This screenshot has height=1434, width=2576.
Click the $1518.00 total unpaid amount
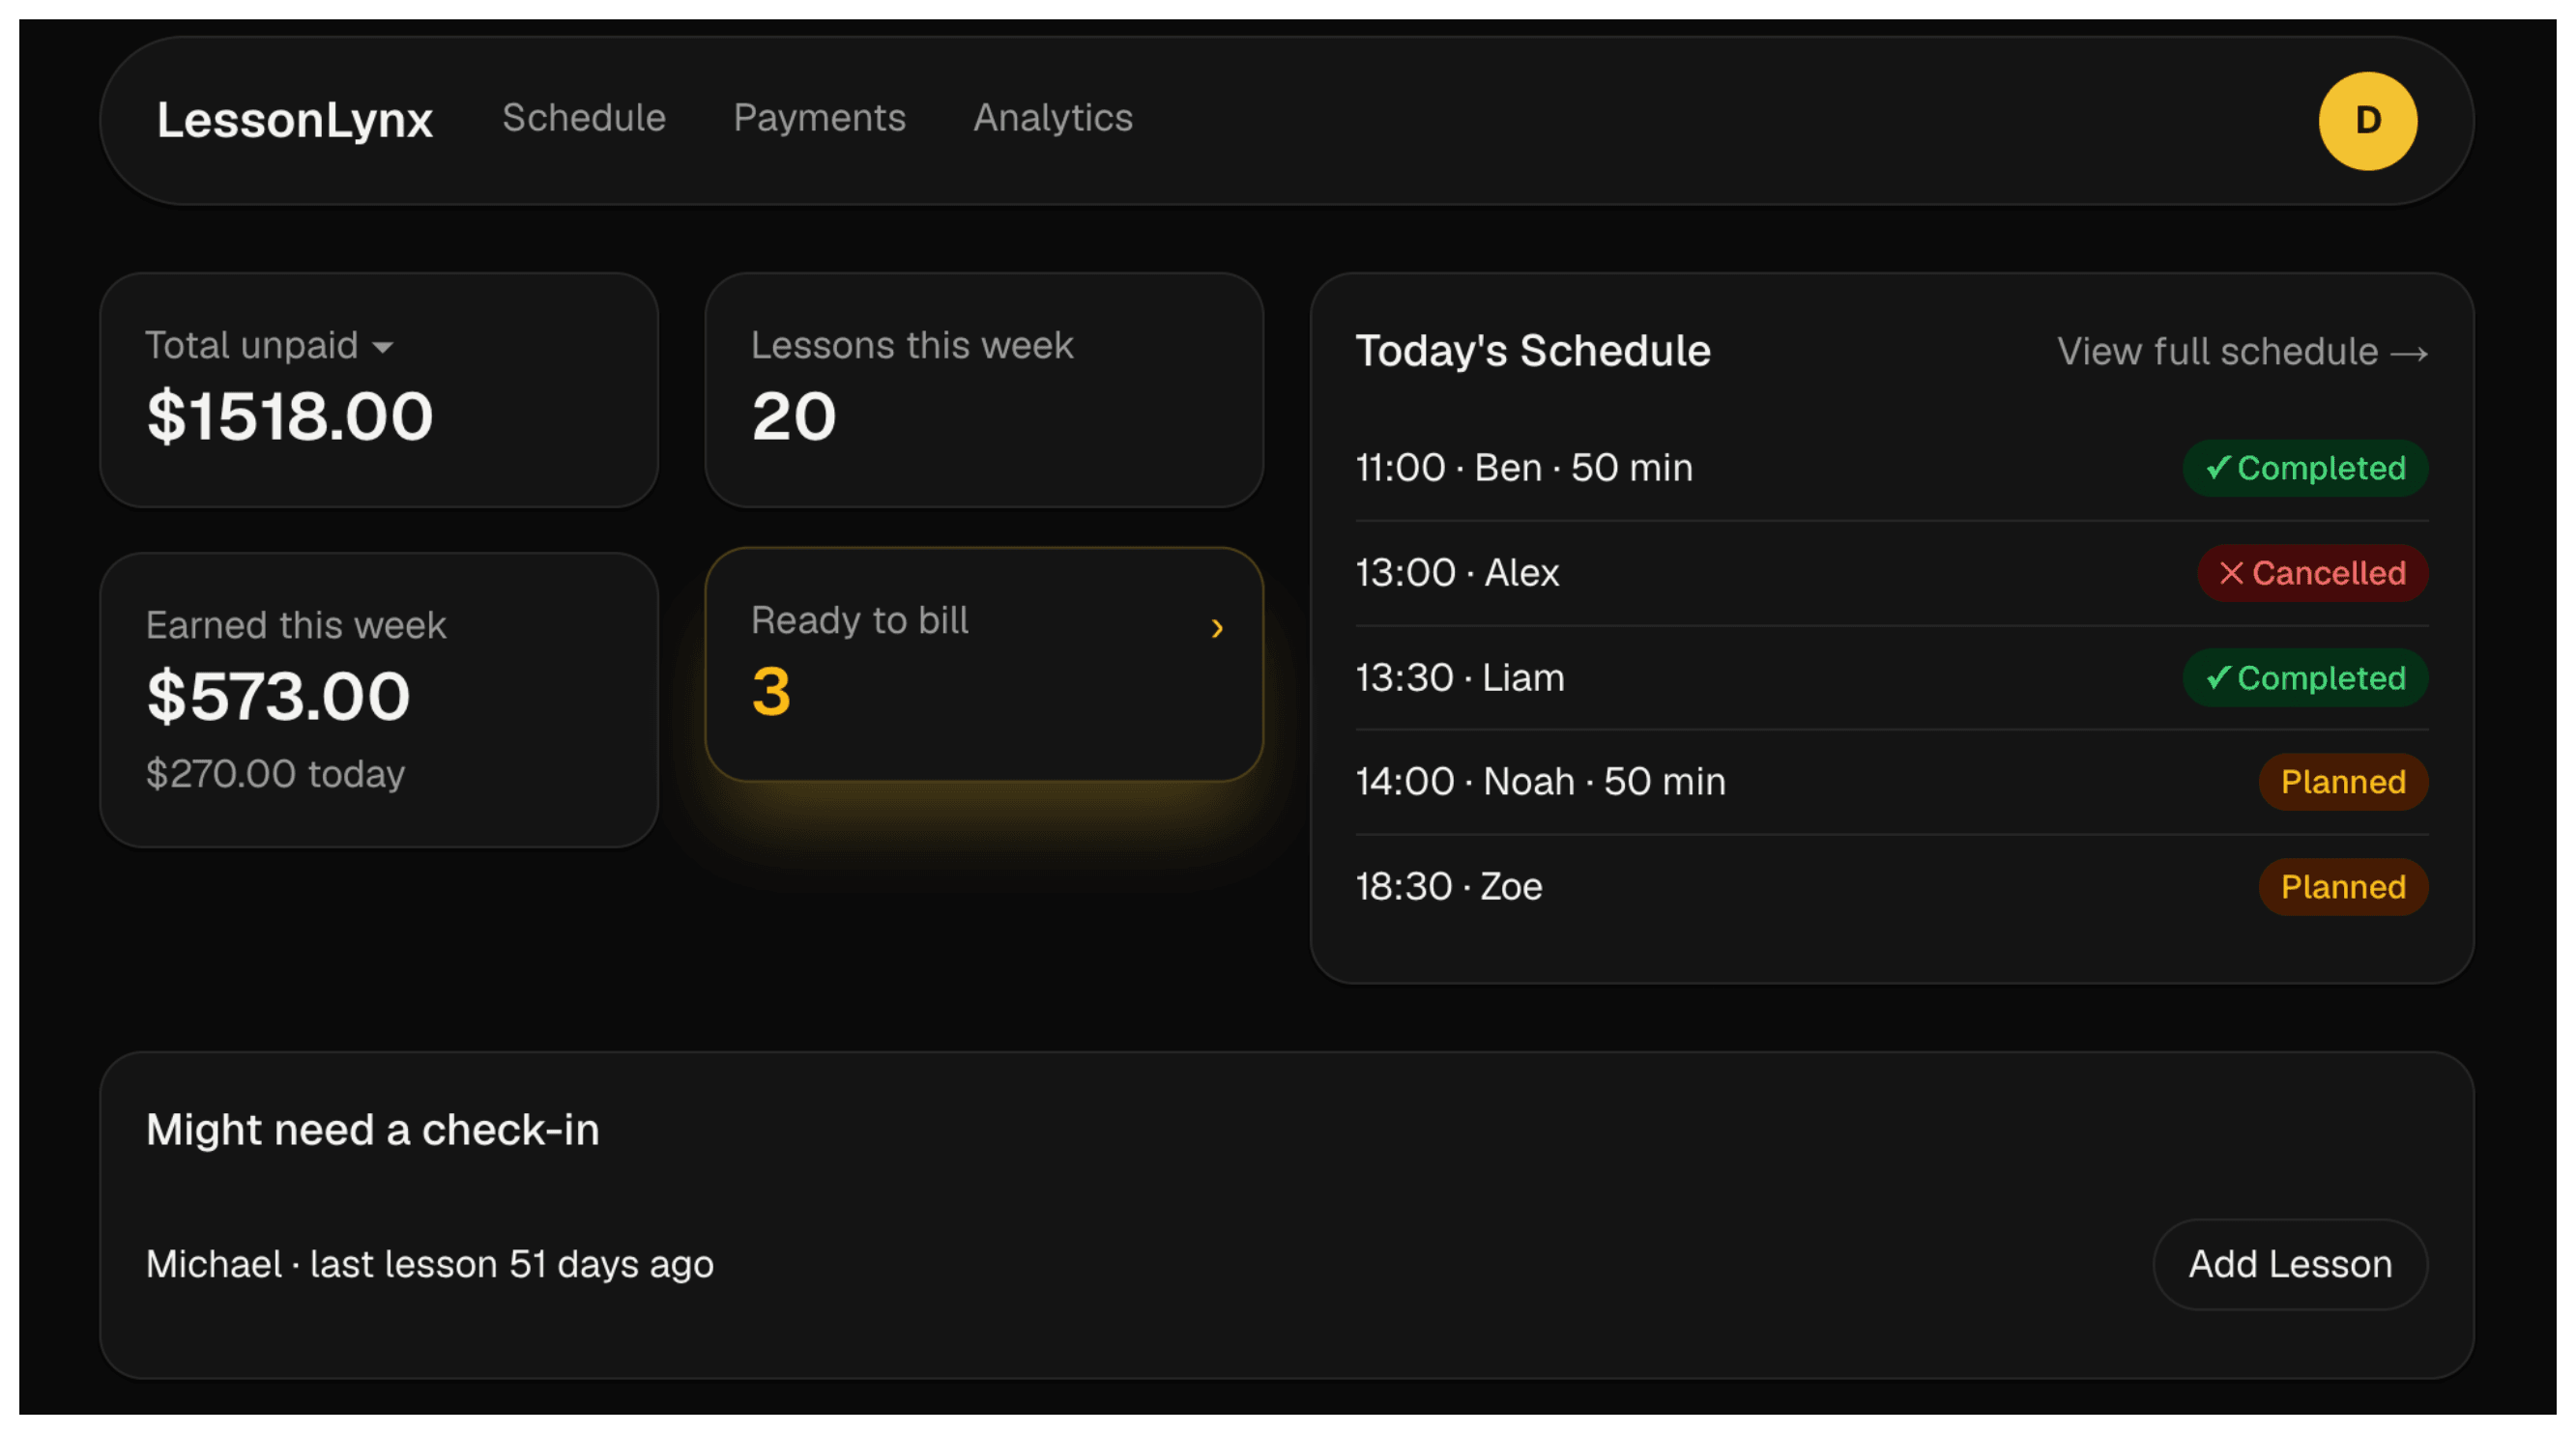290,416
